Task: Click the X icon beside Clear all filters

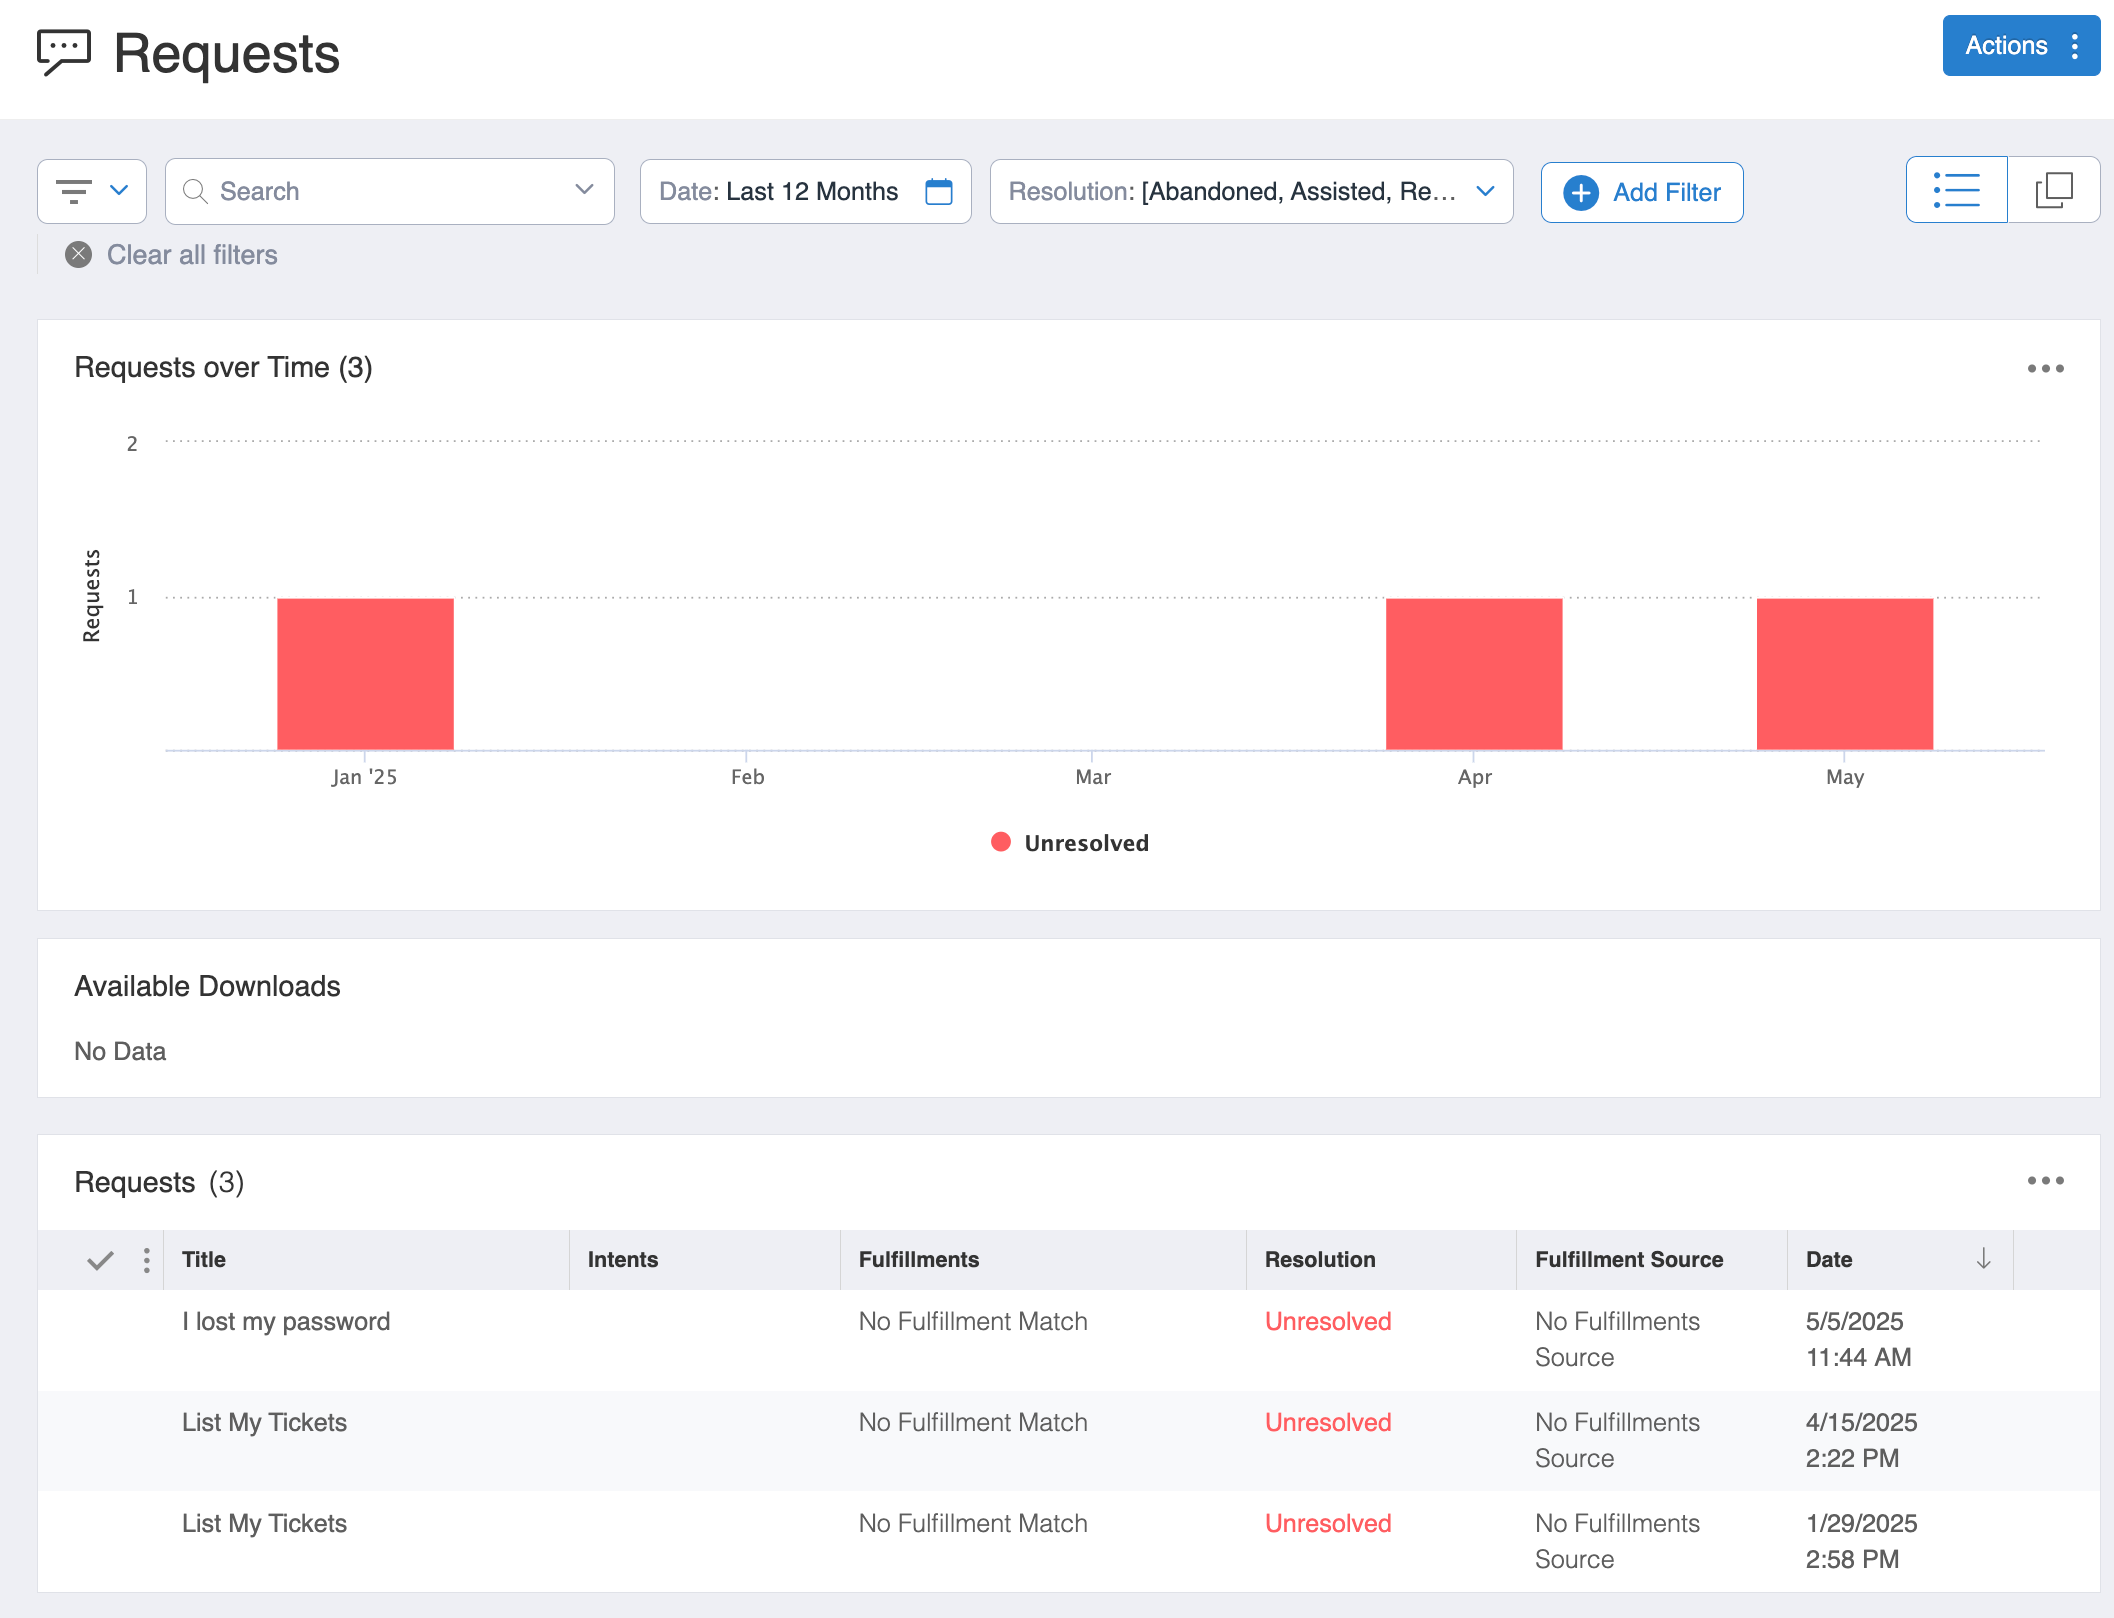Action: pos(79,255)
